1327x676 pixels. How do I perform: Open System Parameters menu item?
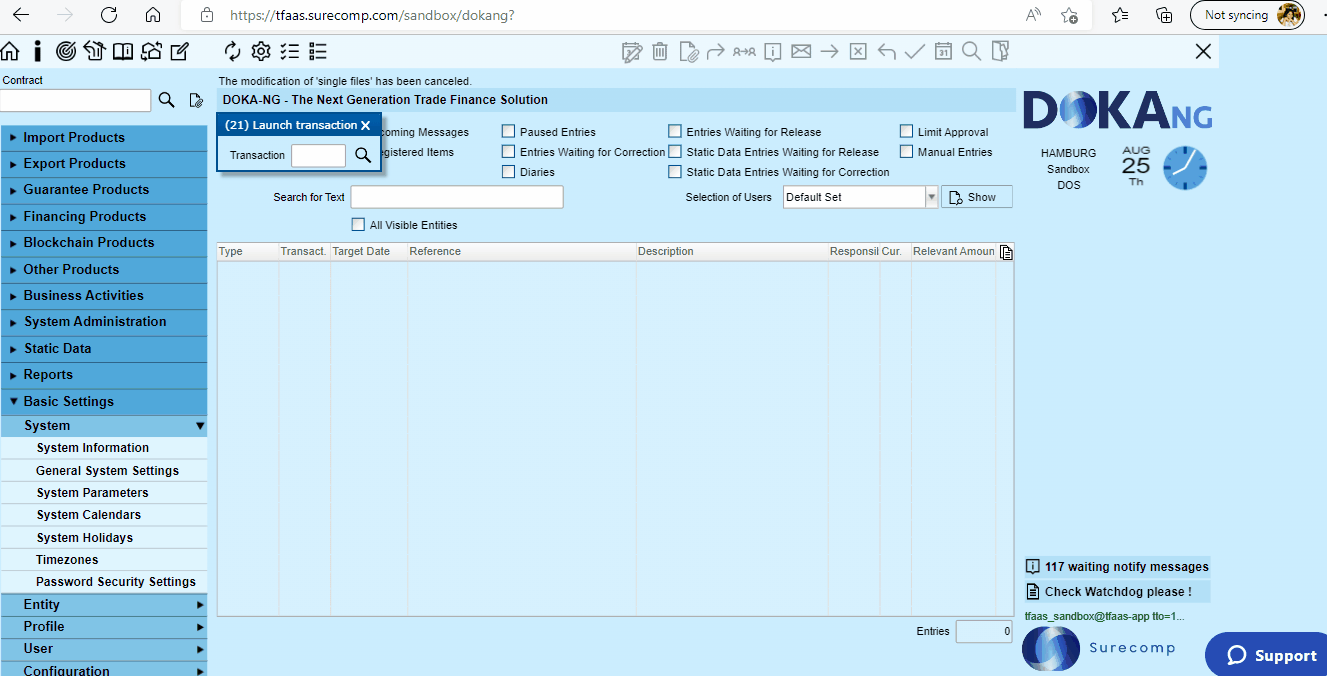click(104, 493)
